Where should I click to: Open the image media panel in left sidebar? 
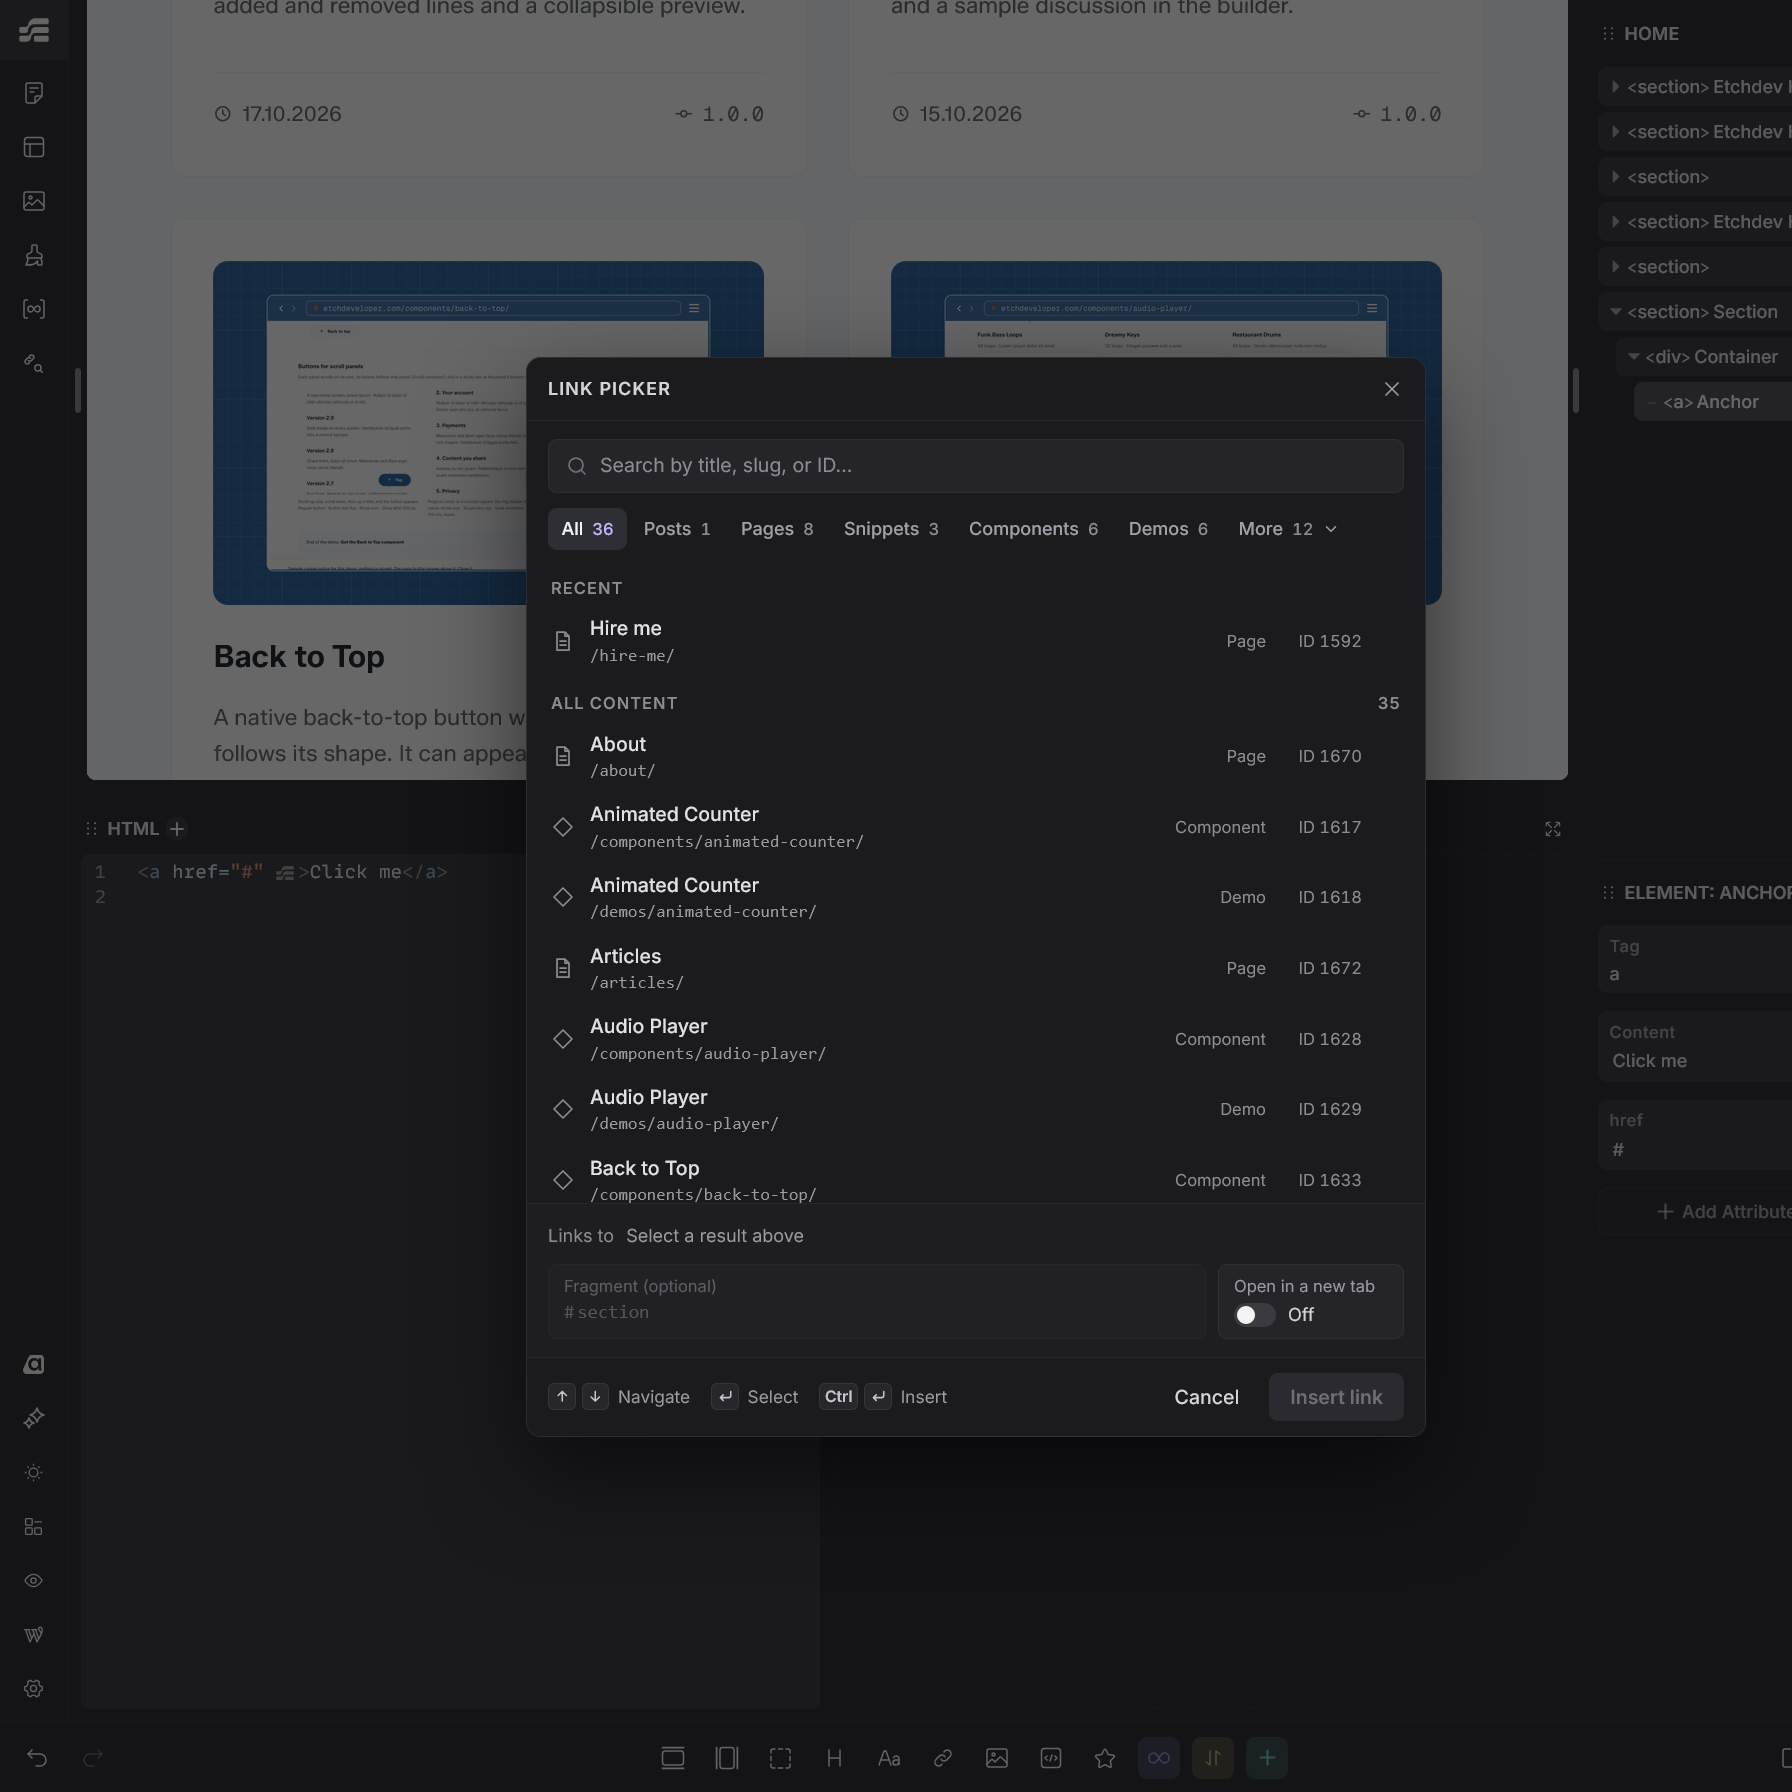34,201
